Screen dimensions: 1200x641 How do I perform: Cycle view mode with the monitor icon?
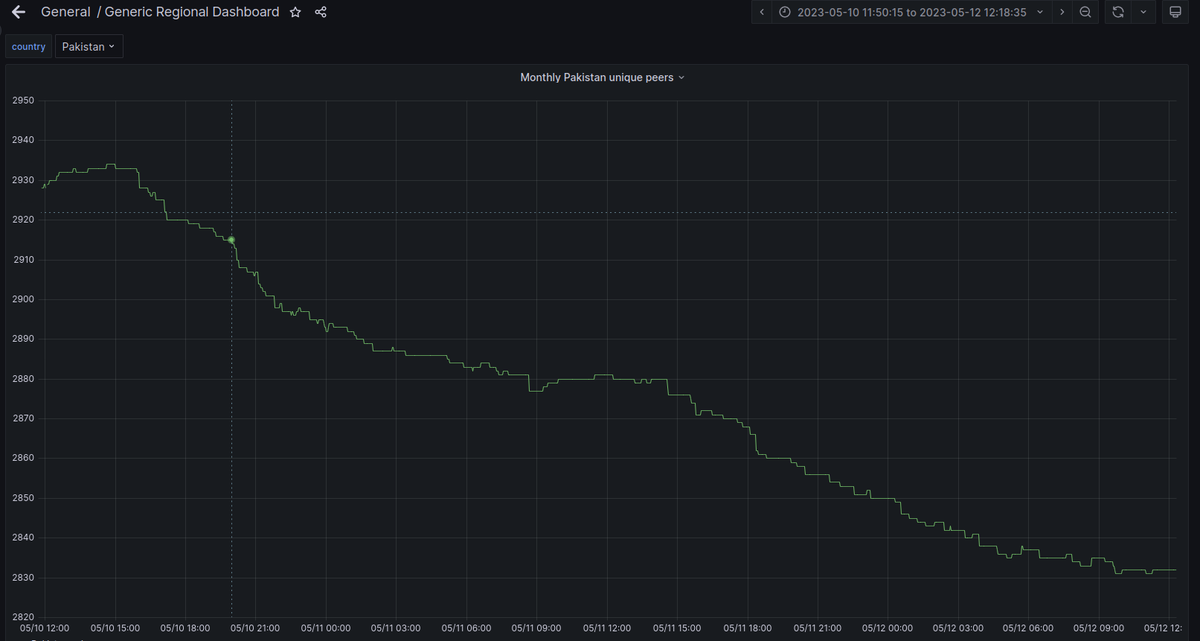(x=1175, y=12)
